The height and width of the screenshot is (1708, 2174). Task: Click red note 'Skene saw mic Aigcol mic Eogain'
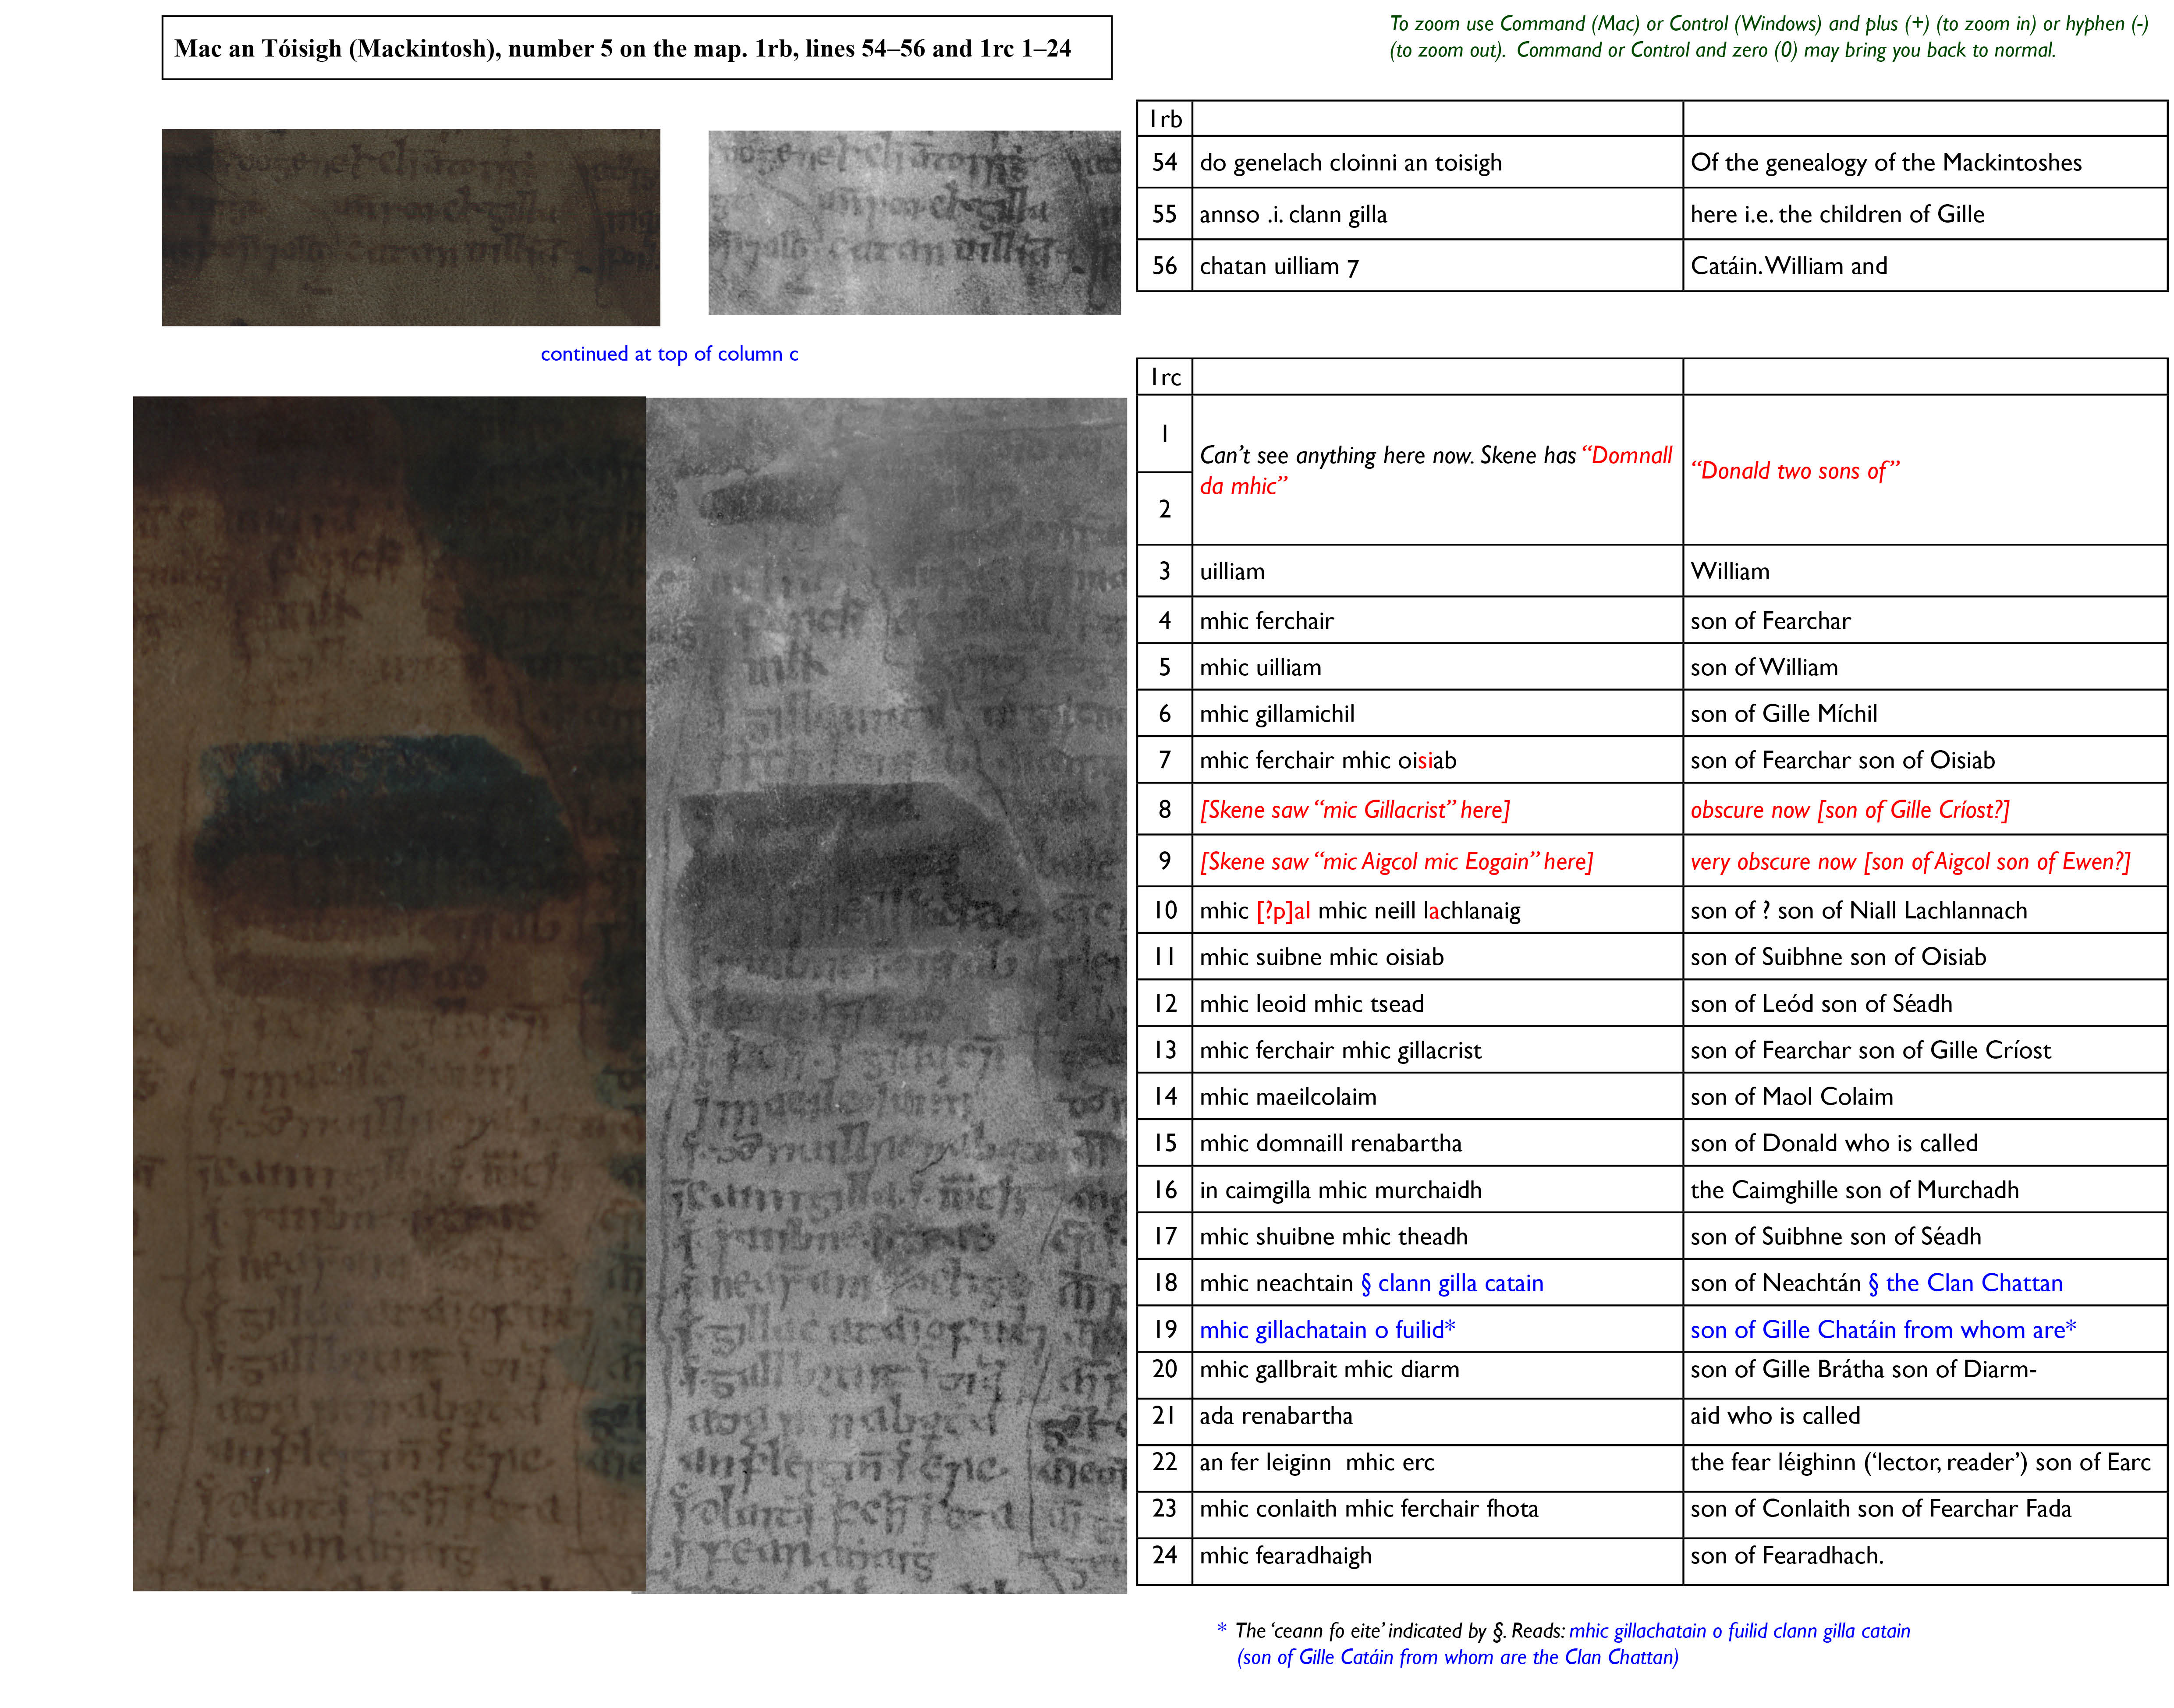click(1396, 862)
